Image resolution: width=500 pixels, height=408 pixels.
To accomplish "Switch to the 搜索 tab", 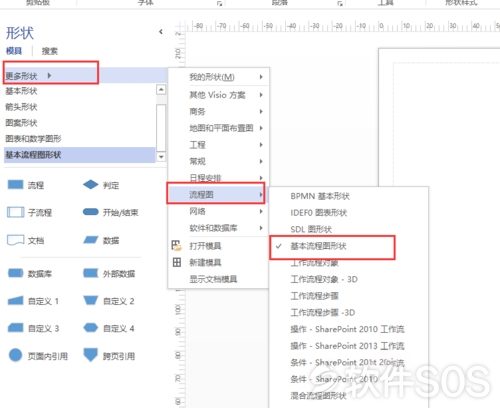I will pyautogui.click(x=50, y=51).
